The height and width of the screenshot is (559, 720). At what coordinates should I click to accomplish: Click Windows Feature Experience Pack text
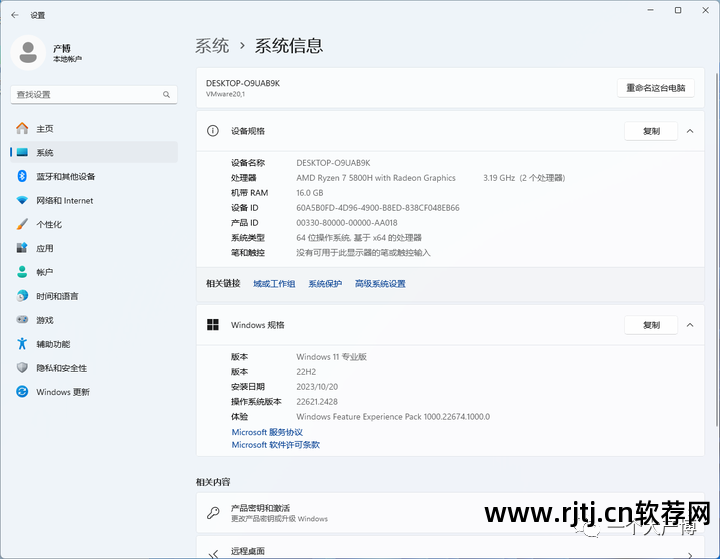[393, 417]
